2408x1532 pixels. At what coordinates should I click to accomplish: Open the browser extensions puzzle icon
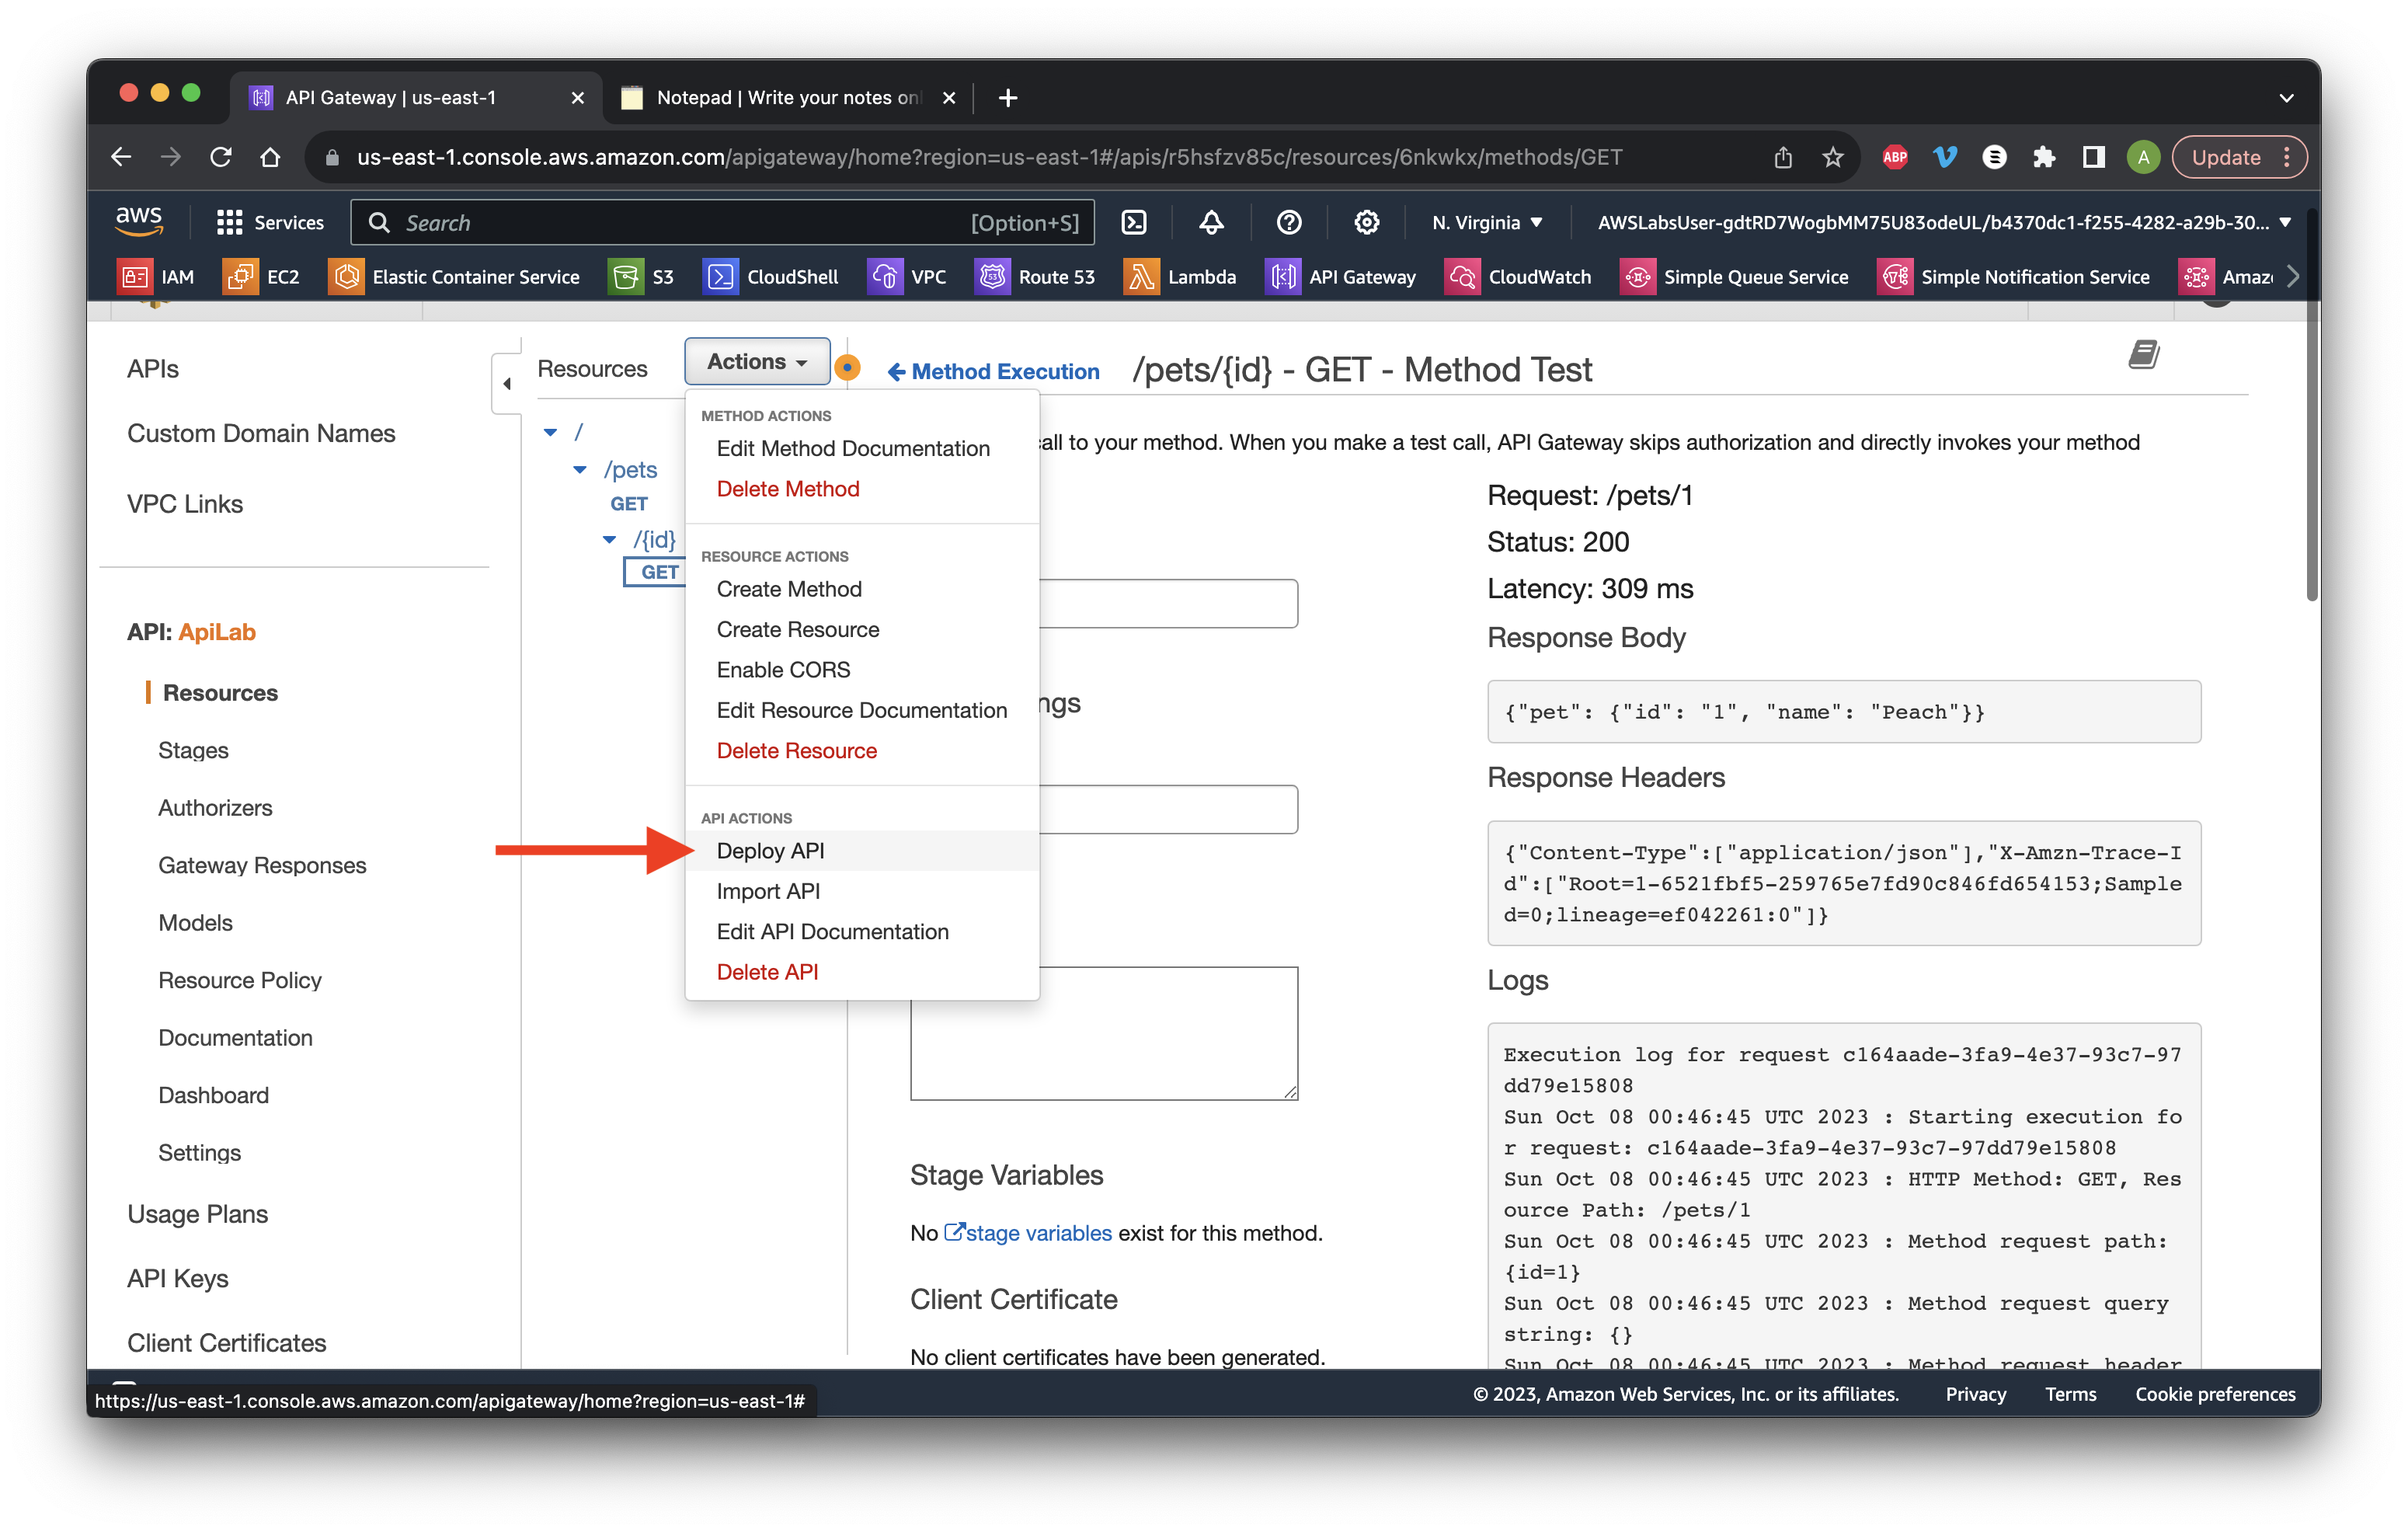point(2043,157)
